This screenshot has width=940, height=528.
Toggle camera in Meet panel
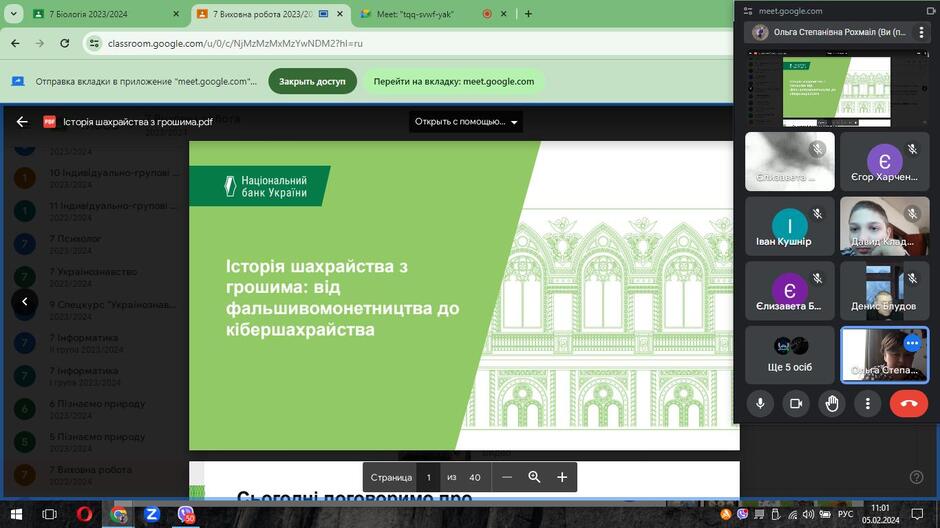pos(796,403)
